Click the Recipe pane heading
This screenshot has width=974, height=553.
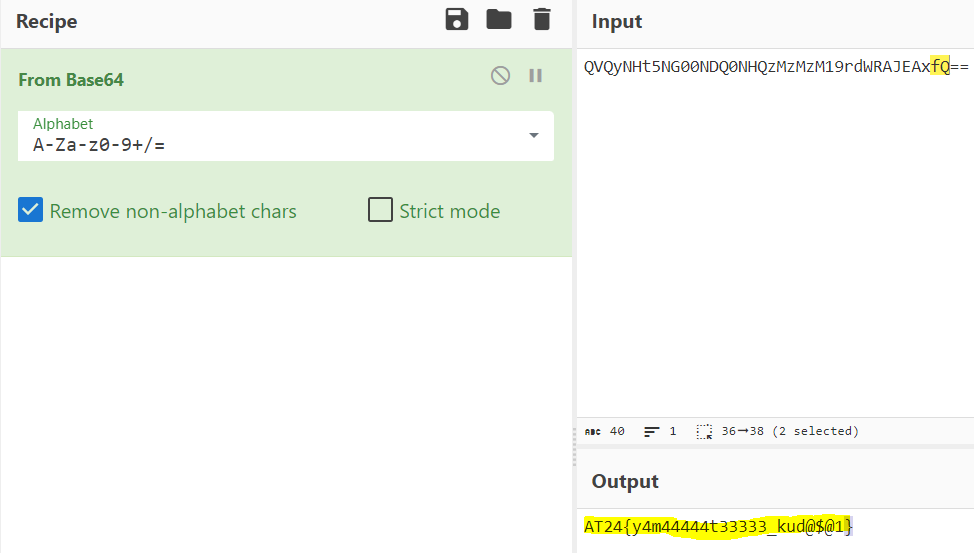pyautogui.click(x=46, y=21)
